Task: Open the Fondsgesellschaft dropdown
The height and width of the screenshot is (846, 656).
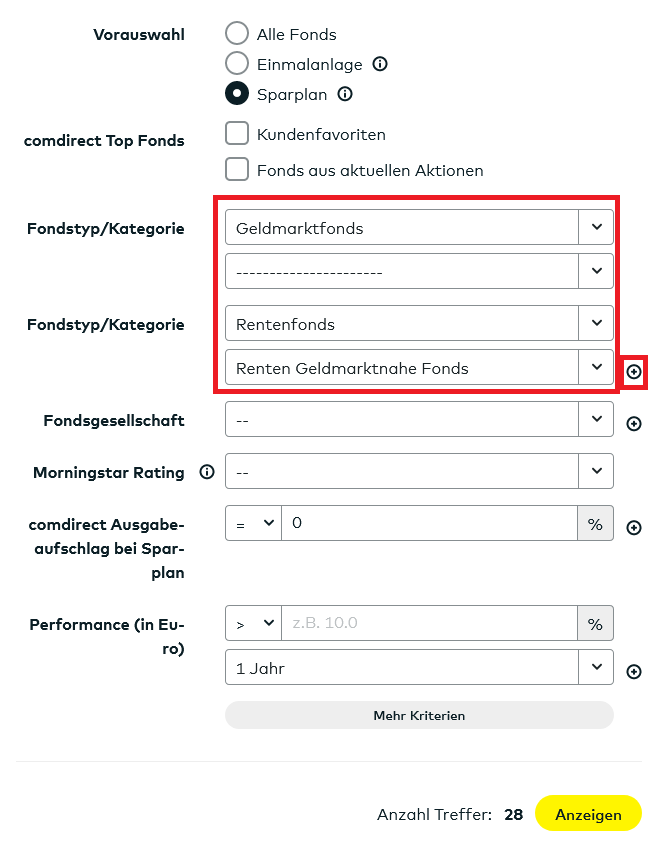Action: click(419, 420)
